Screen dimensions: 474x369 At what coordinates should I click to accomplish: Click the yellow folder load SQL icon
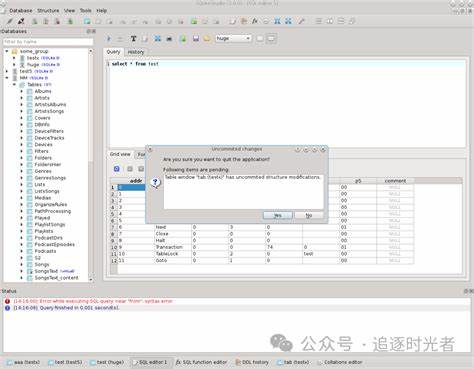tap(207, 39)
